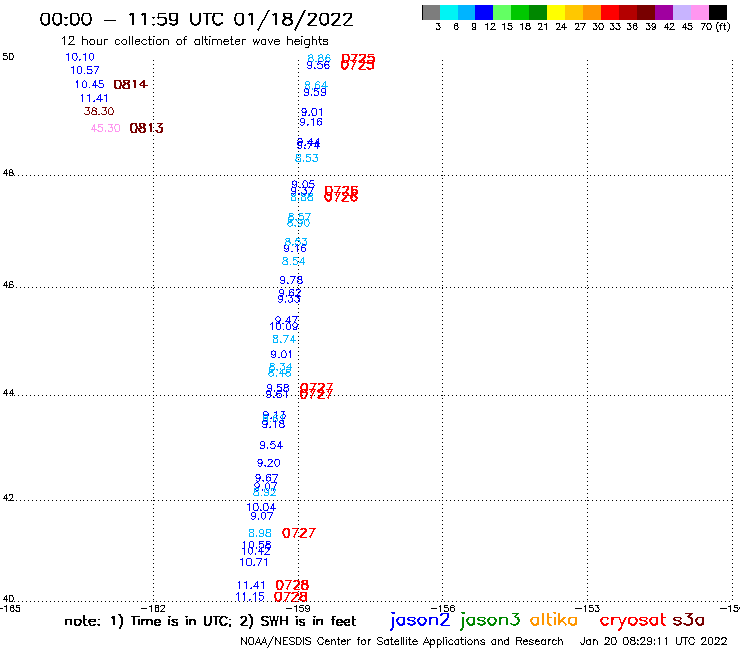
Task: Click the gray swatch in the color legend
Action: click(431, 12)
